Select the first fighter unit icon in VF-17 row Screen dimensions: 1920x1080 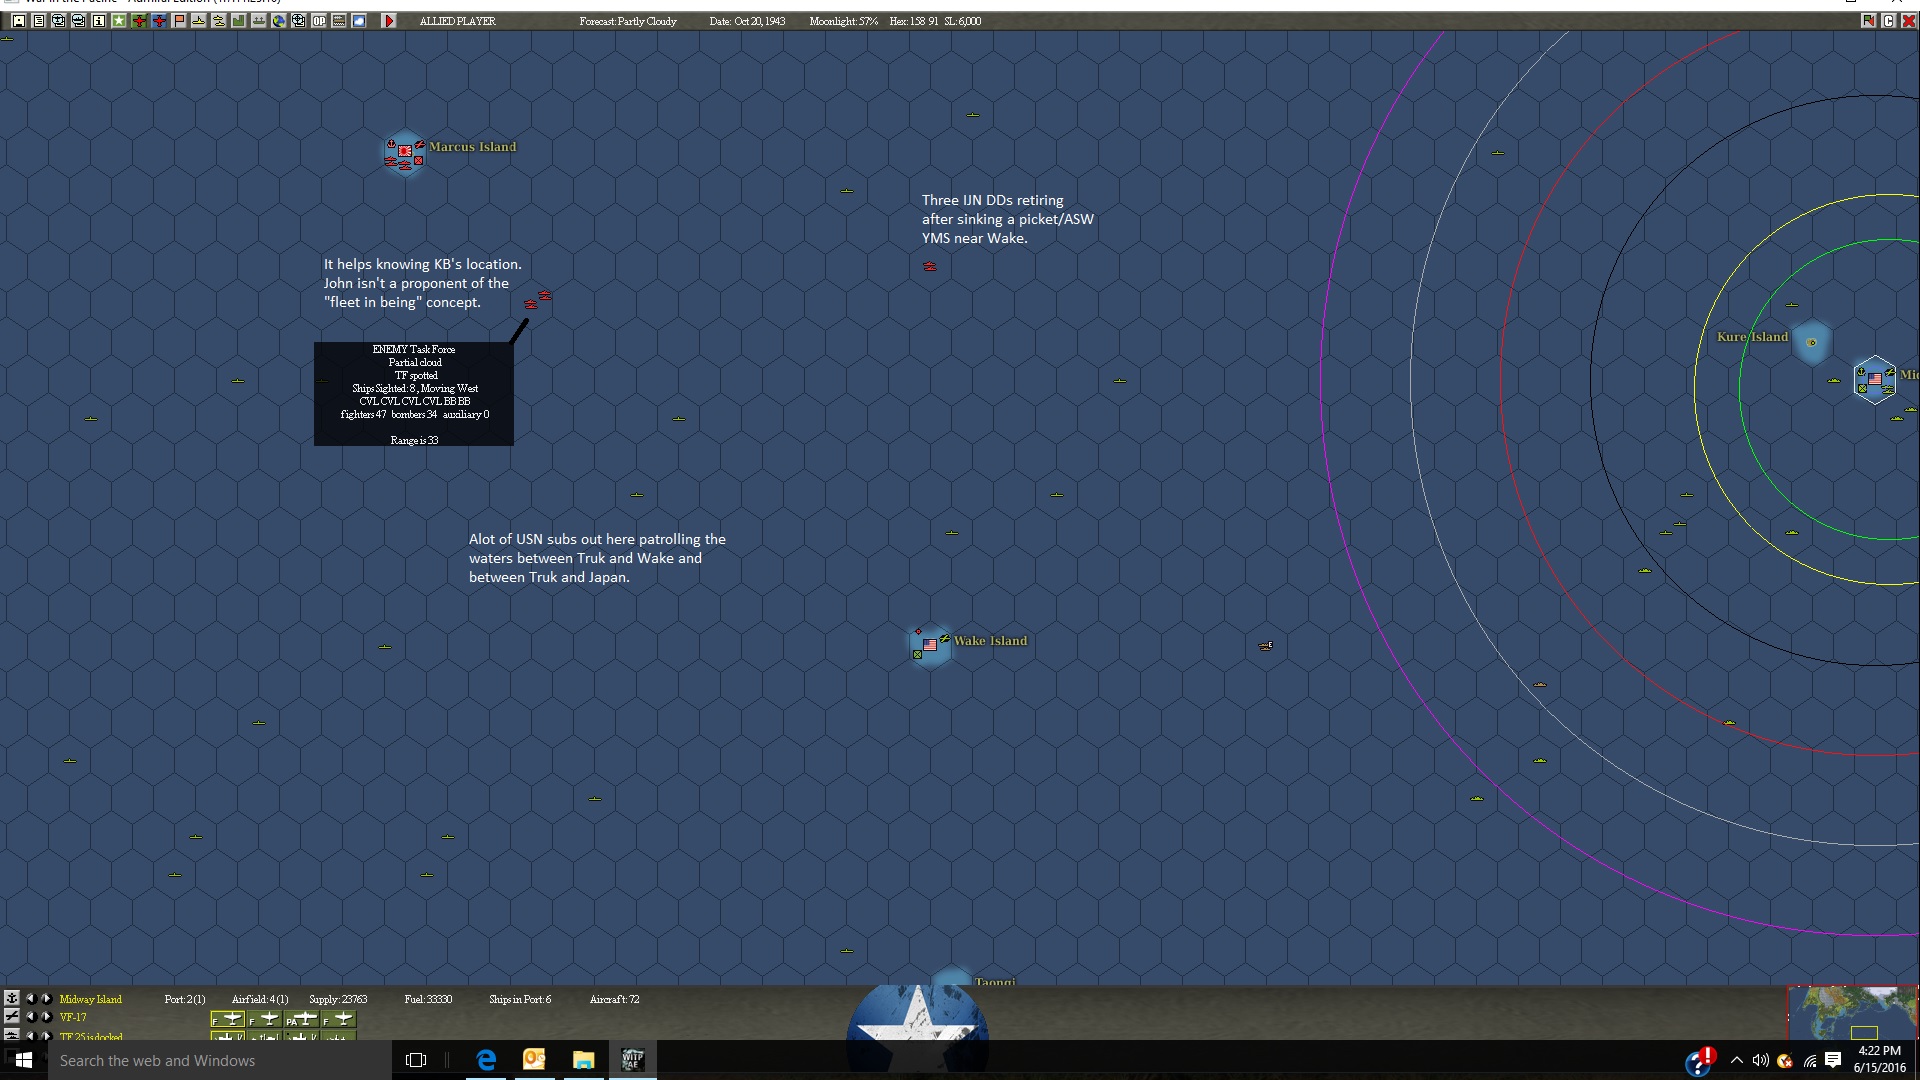coord(228,1019)
